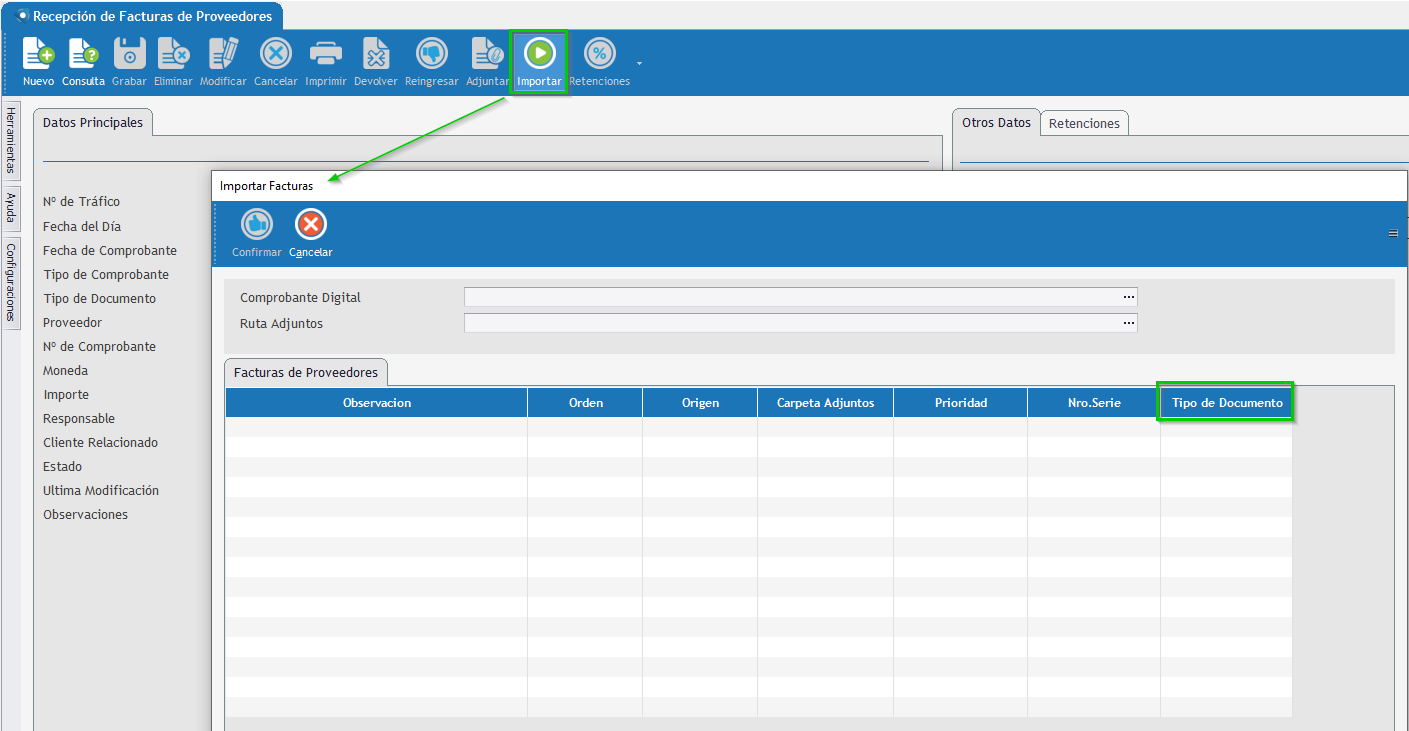This screenshot has width=1409, height=731.
Task: Click the Nº de Tráfico label
Action: [81, 202]
